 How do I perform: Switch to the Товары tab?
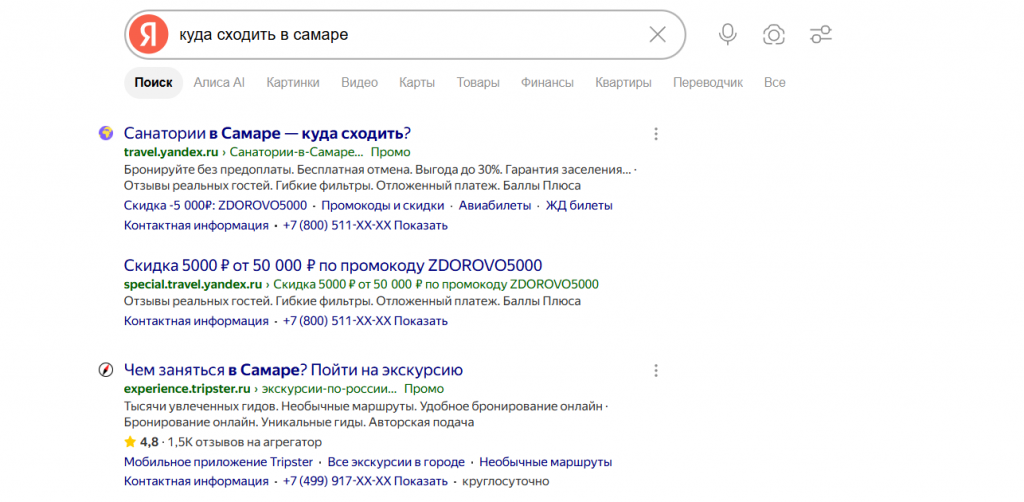click(x=478, y=83)
